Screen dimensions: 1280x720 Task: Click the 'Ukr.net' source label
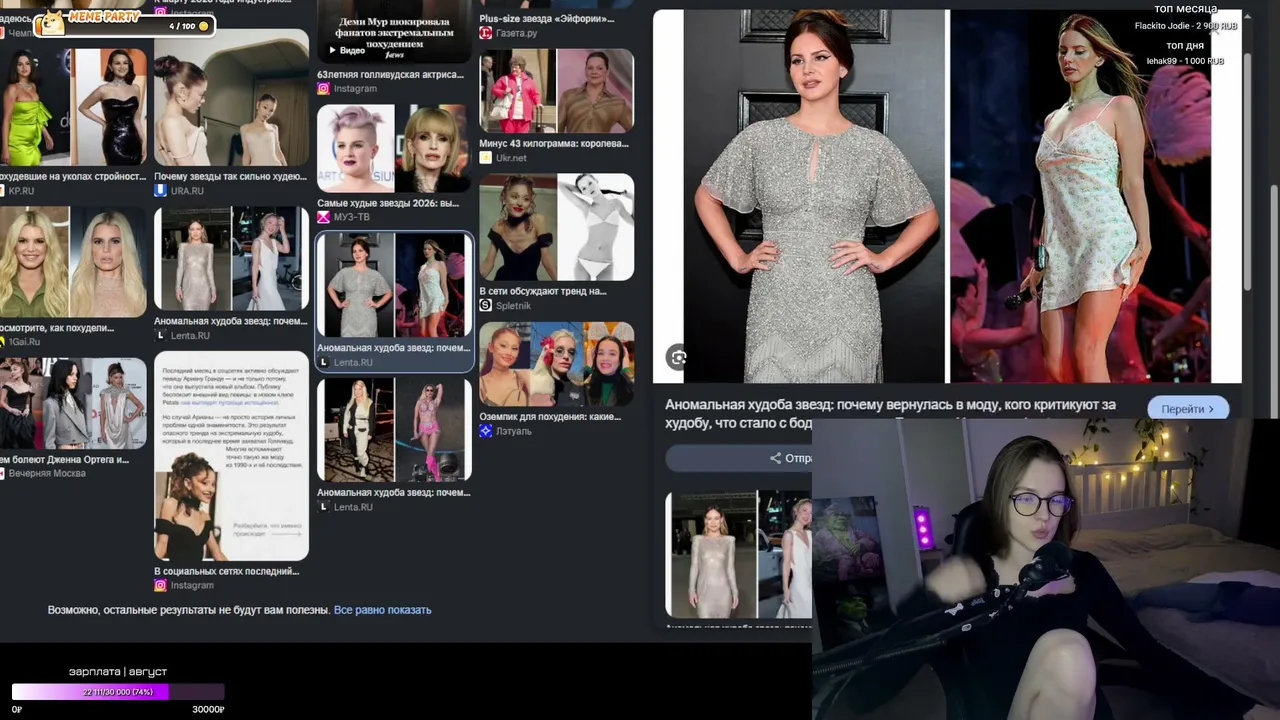click(x=512, y=158)
